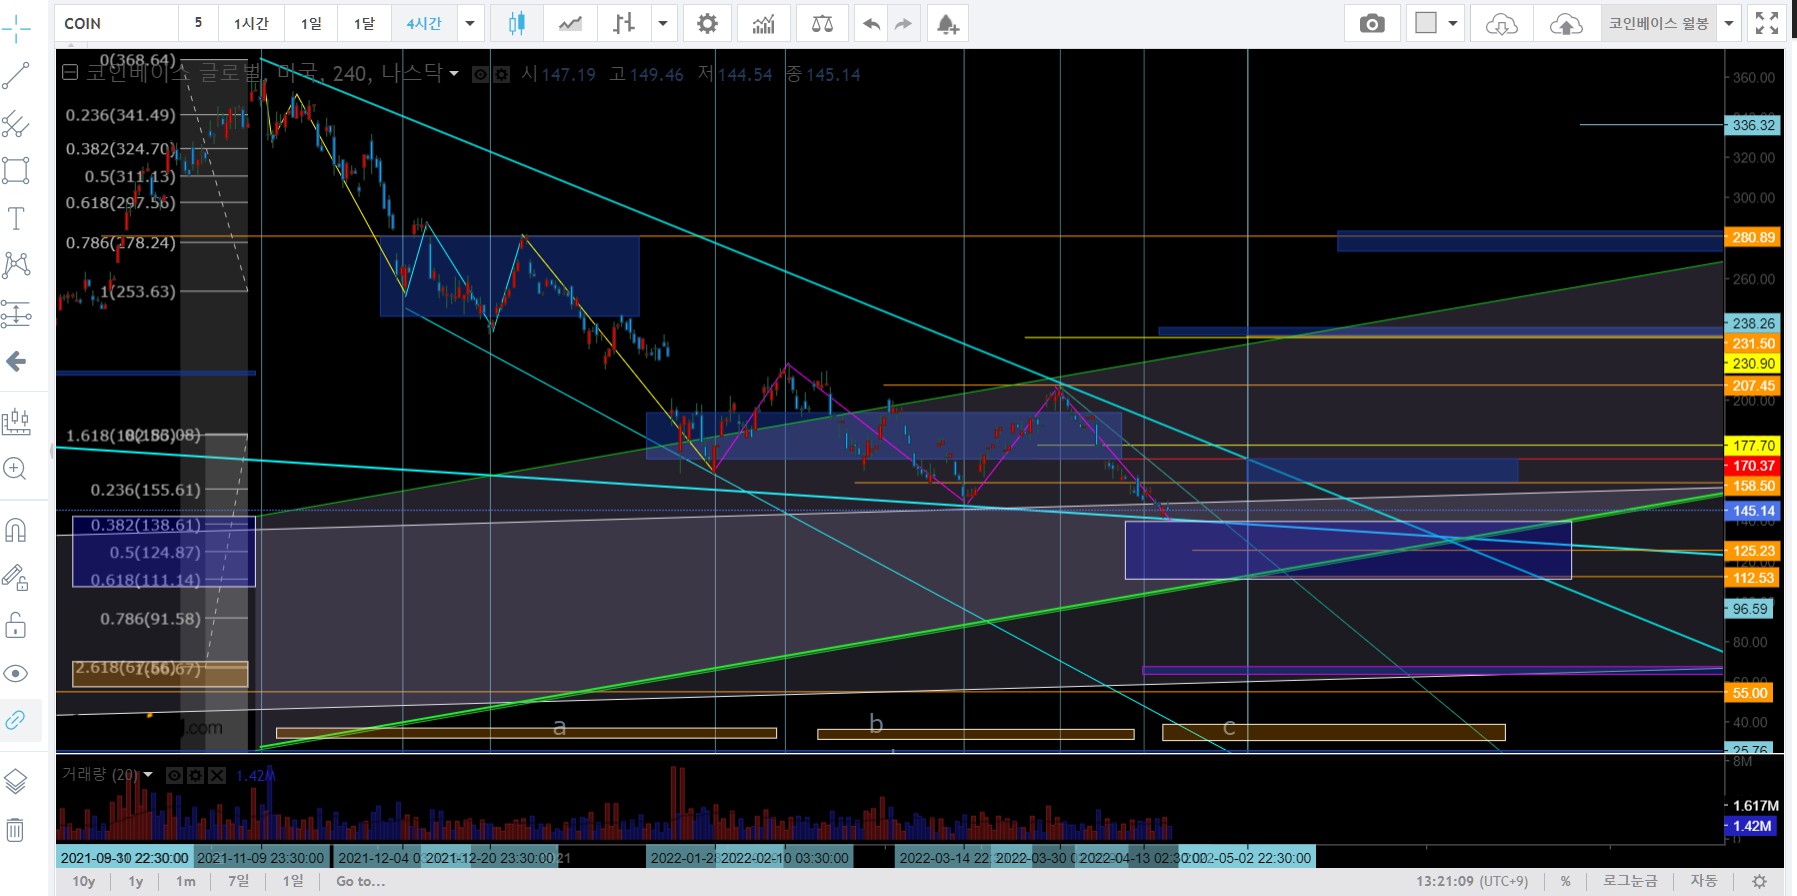Open the indicators menu icon
The height and width of the screenshot is (896, 1797).
pyautogui.click(x=763, y=23)
